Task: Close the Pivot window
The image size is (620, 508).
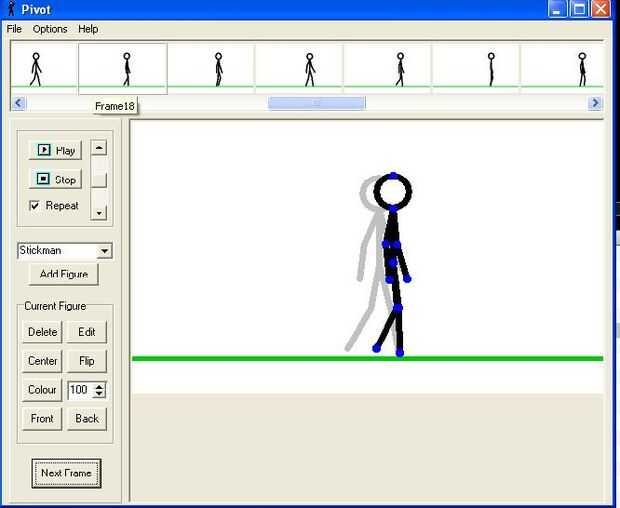Action: [x=600, y=9]
